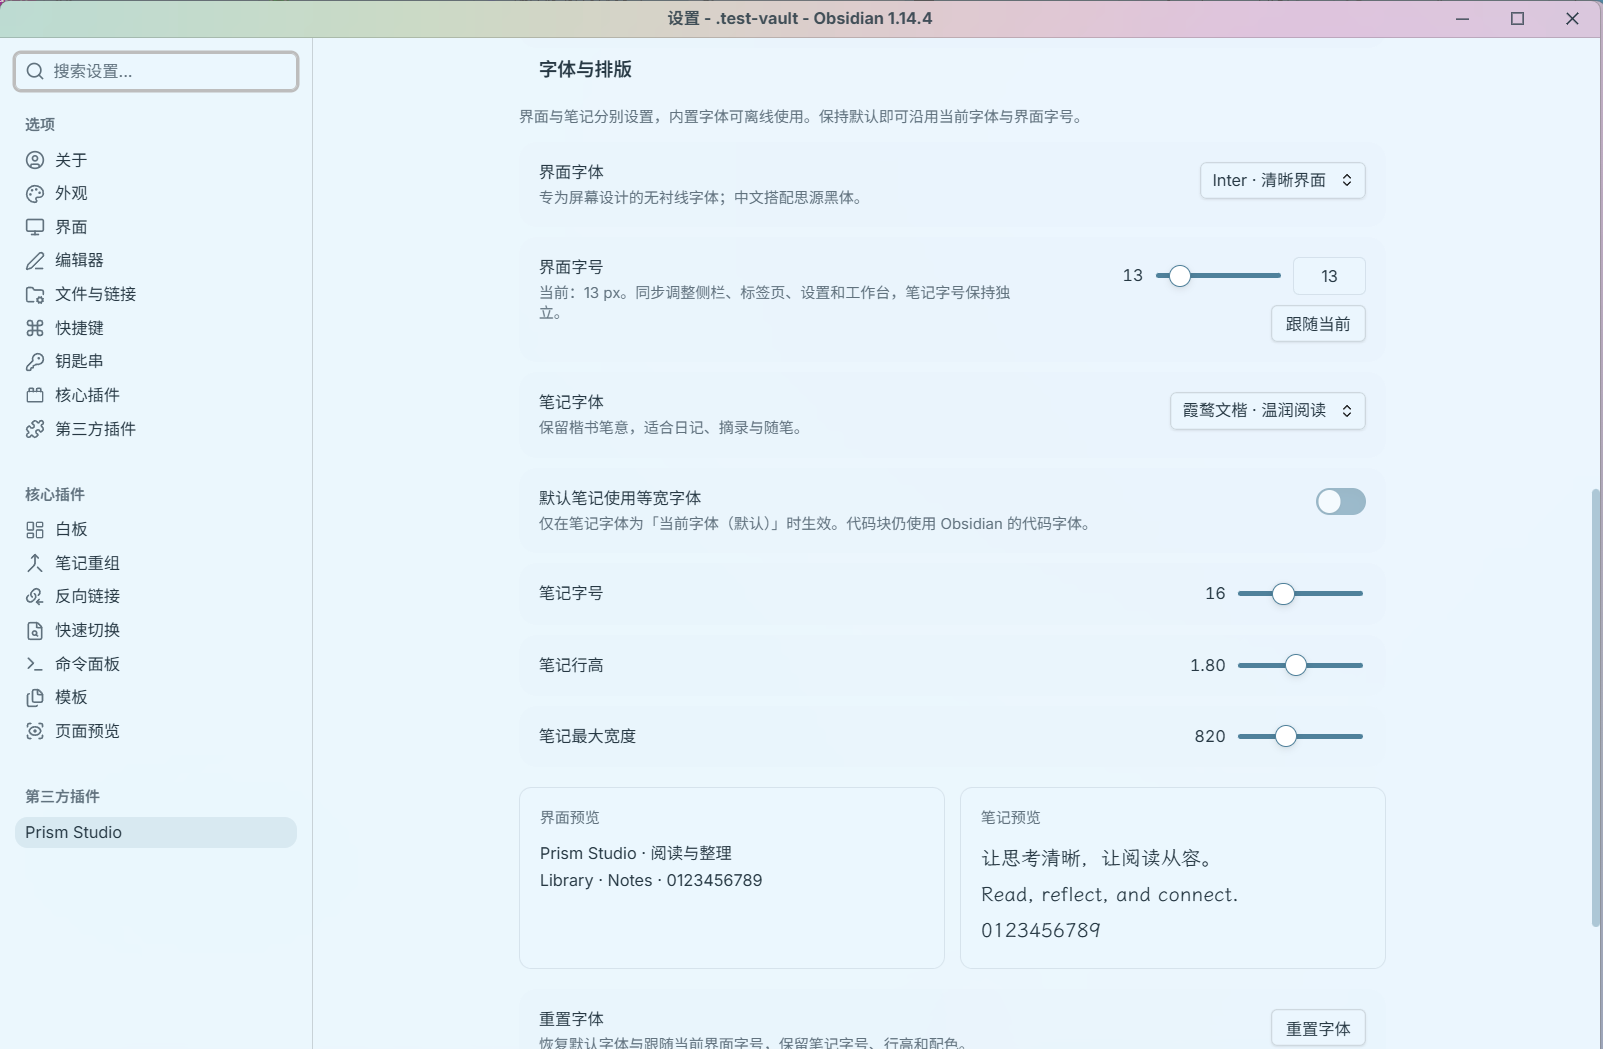
Task: Open the Prism Studio plugin settings tab
Action: click(156, 833)
